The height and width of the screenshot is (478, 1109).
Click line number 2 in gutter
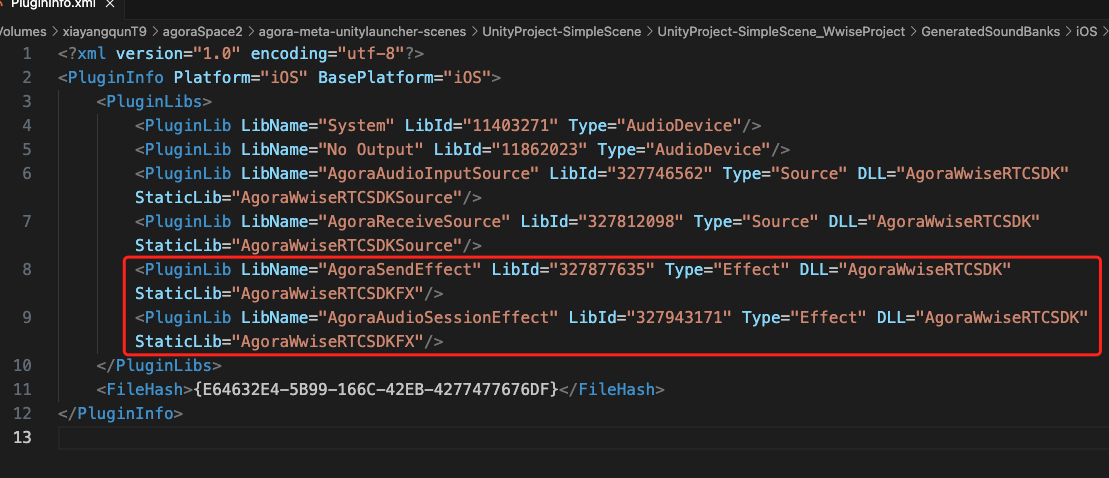tap(27, 78)
